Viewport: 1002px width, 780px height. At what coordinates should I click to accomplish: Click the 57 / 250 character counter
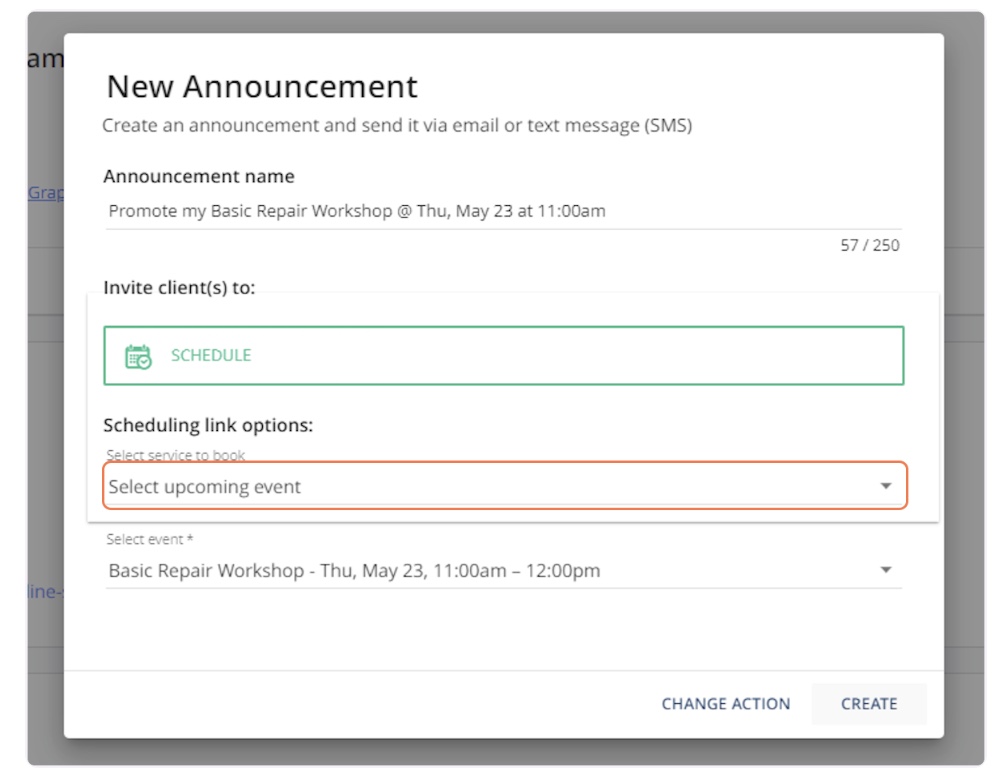pos(869,245)
